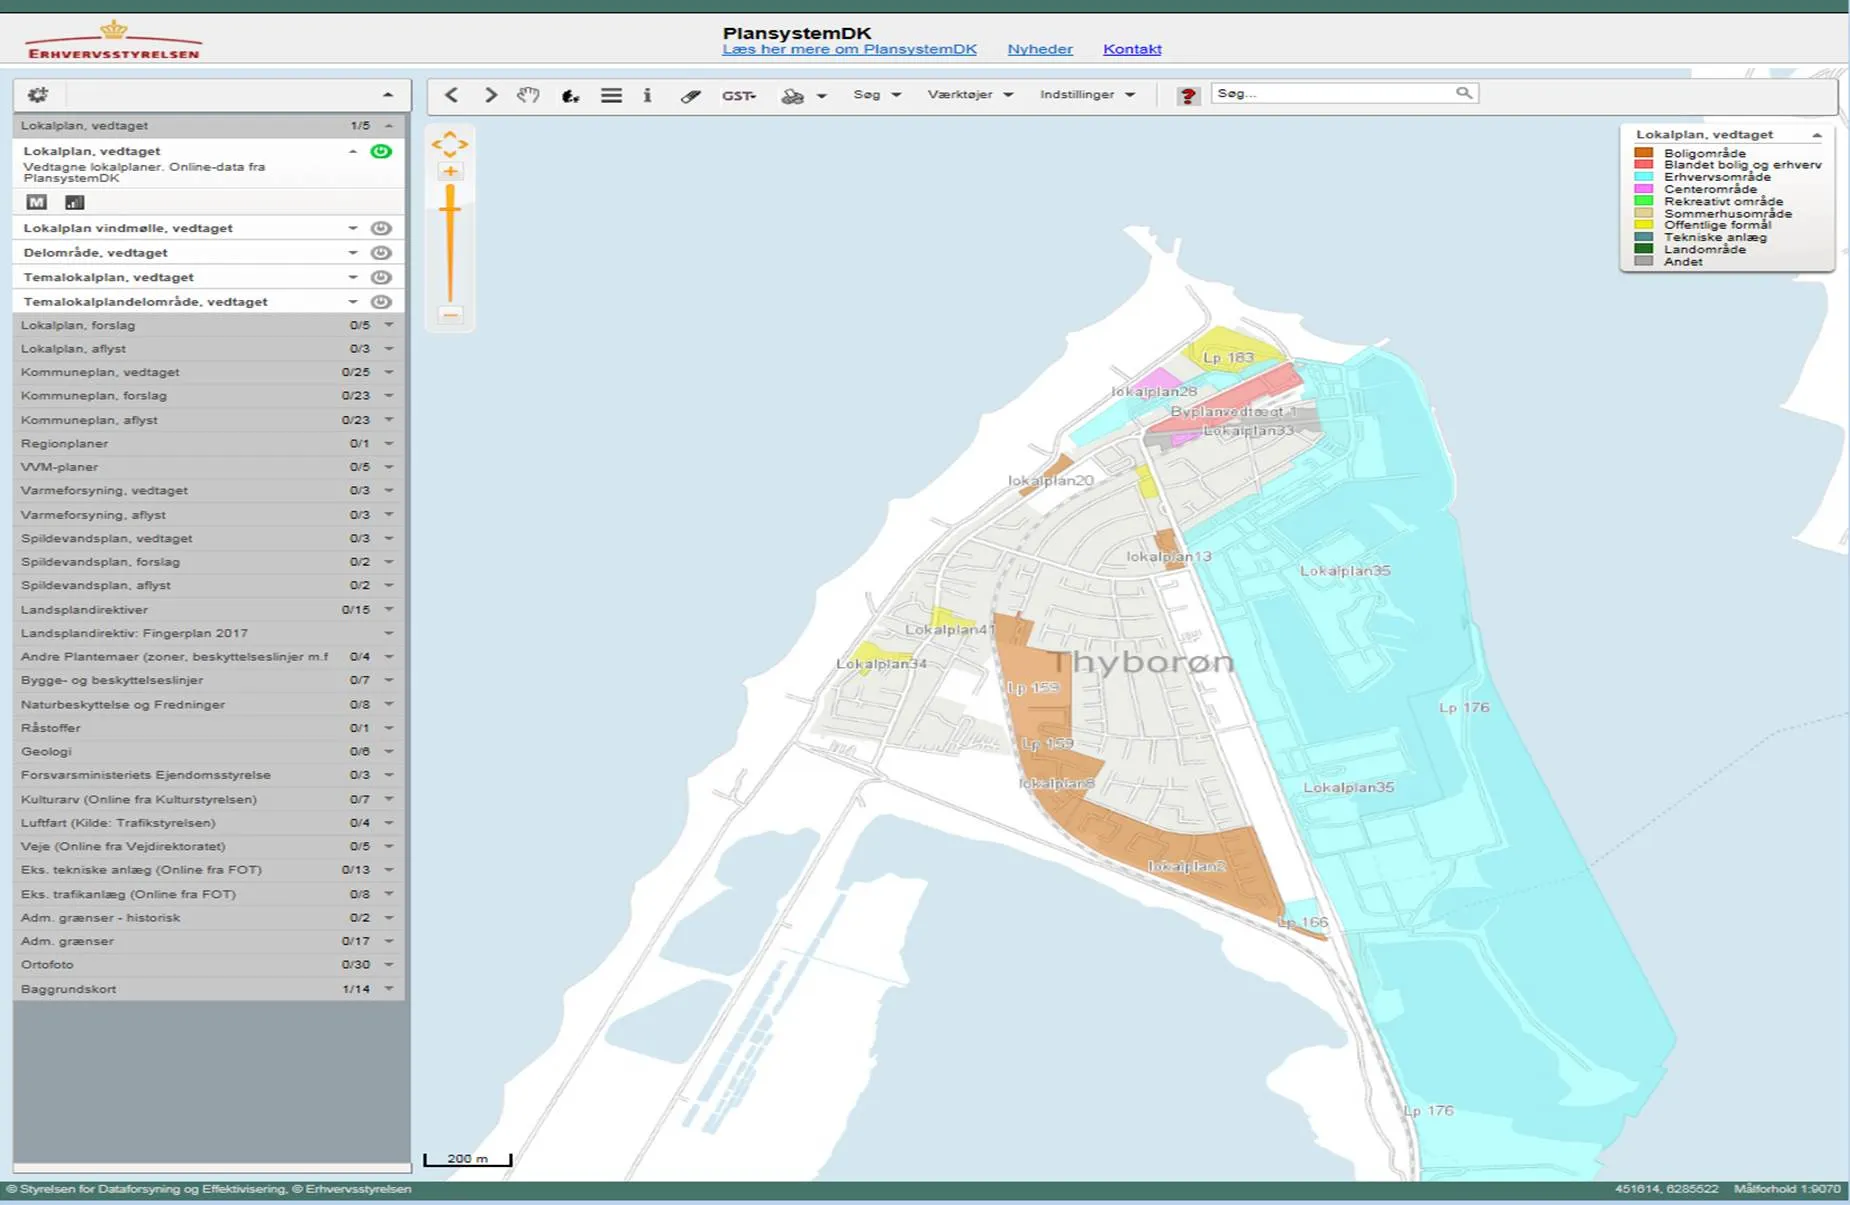Screen dimensions: 1850x1205
Task: Click the info 'i' tool
Action: [647, 95]
